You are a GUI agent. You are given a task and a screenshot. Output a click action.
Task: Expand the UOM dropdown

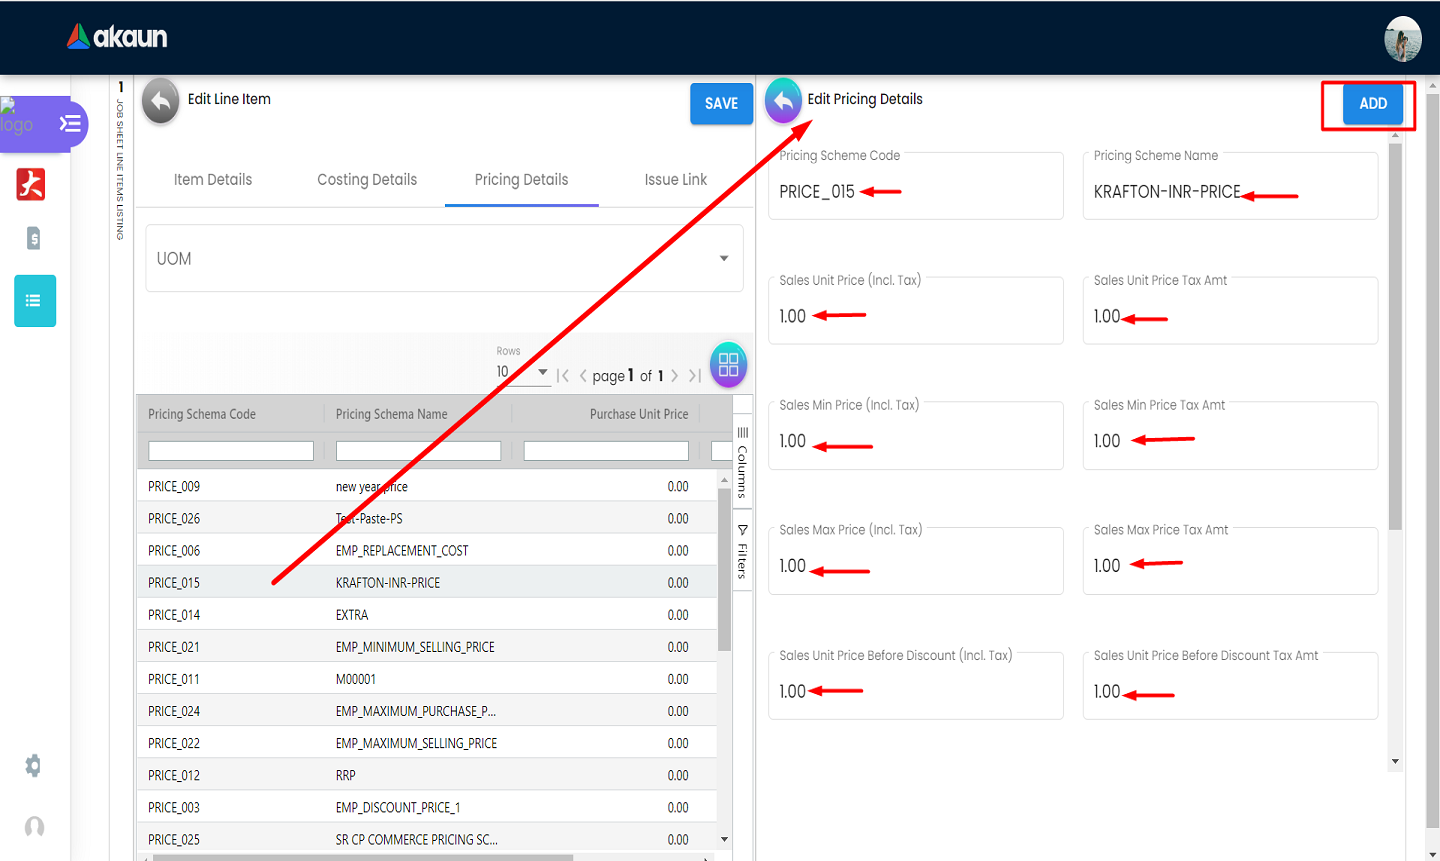click(x=445, y=258)
